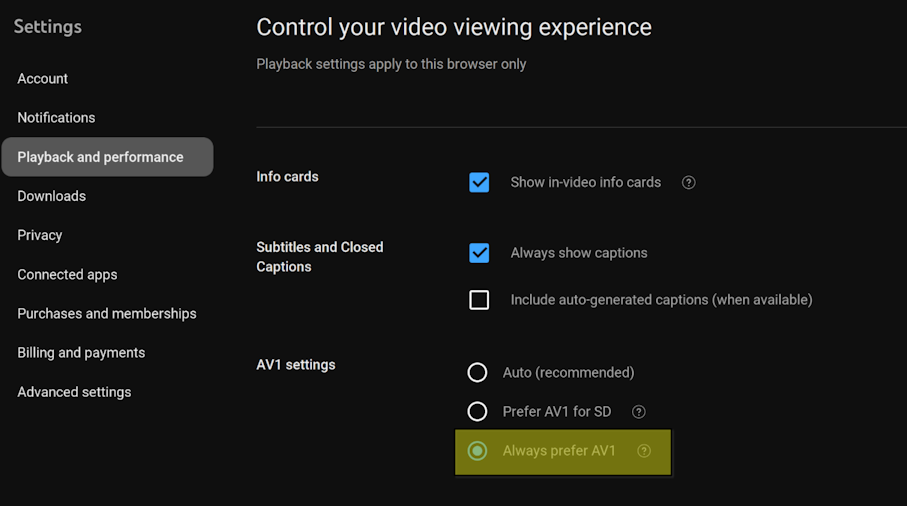907x506 pixels.
Task: Click the Auto (recommended) label text
Action: [569, 372]
